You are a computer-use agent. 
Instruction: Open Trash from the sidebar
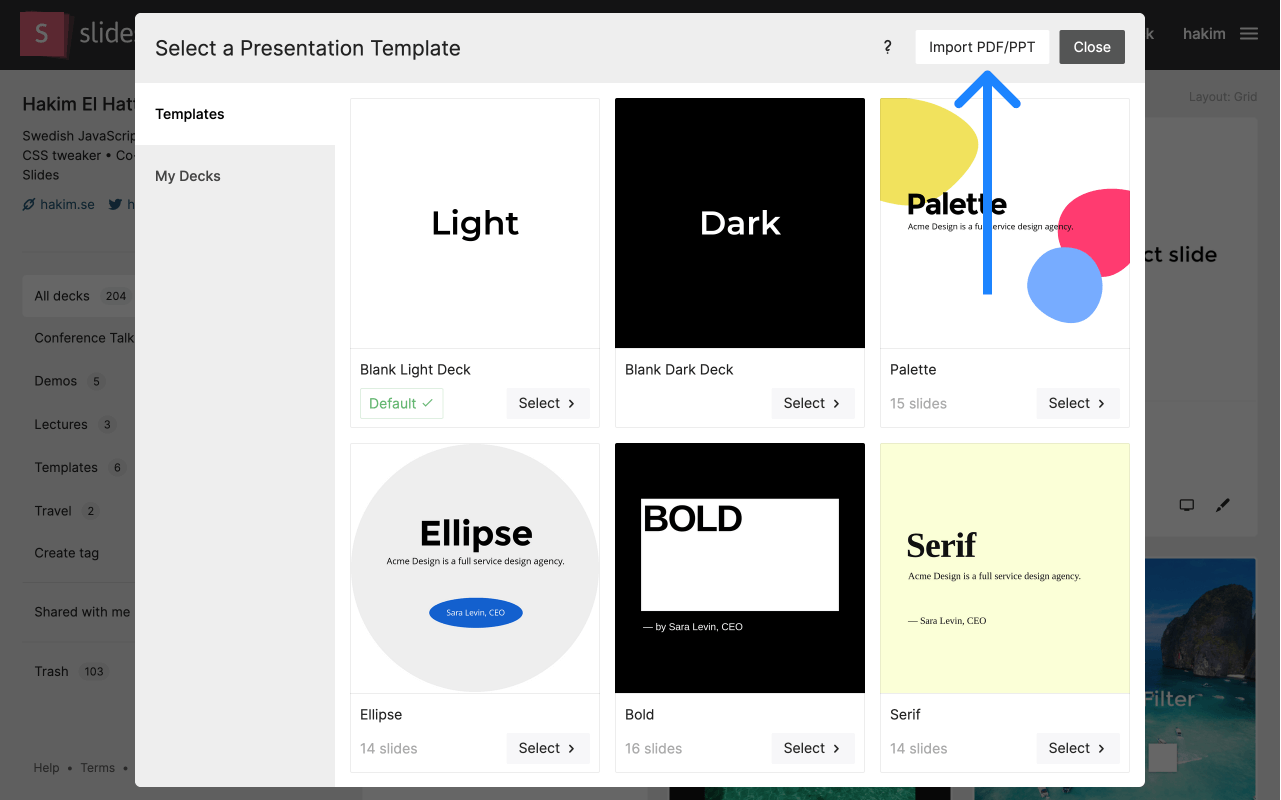click(51, 671)
